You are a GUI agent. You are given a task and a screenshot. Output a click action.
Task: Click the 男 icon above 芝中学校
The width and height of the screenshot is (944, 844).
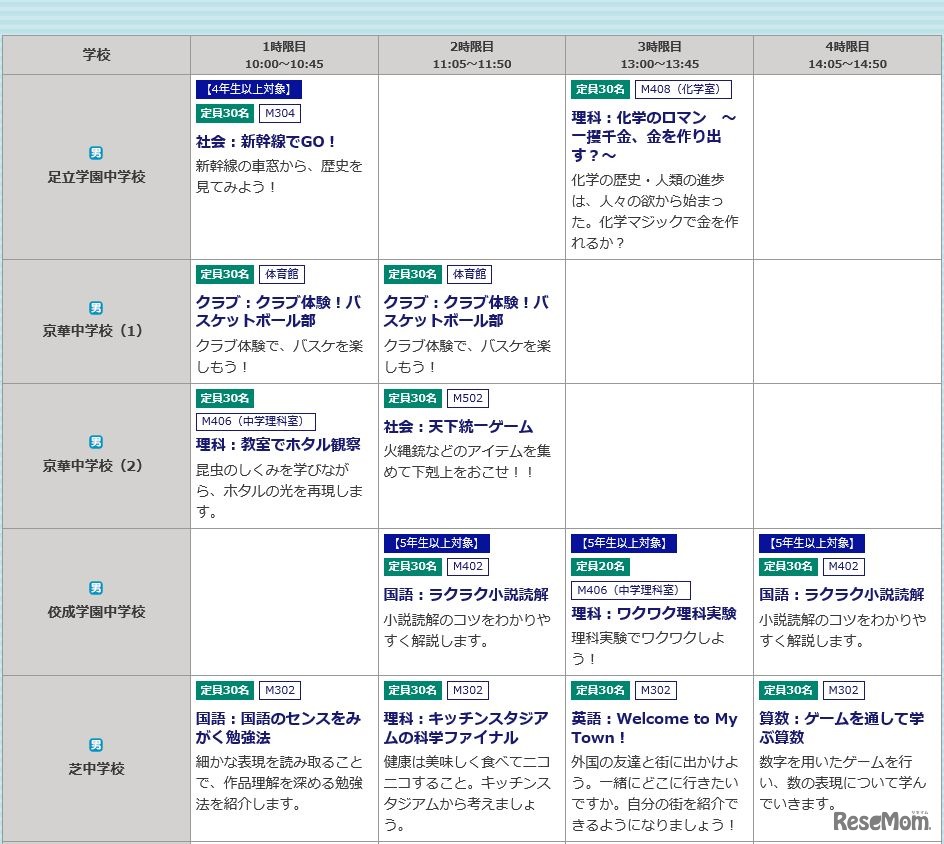click(x=96, y=745)
